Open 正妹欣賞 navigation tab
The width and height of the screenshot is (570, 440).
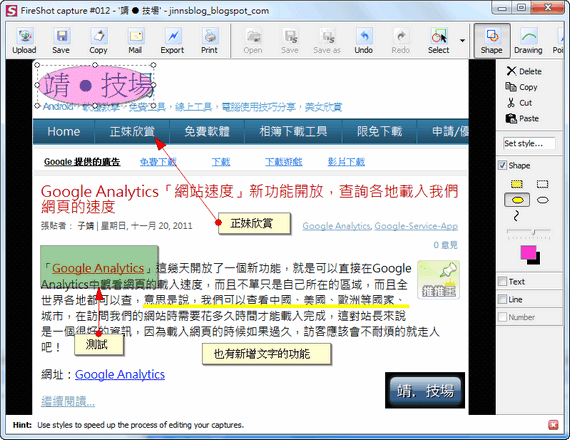click(x=132, y=131)
